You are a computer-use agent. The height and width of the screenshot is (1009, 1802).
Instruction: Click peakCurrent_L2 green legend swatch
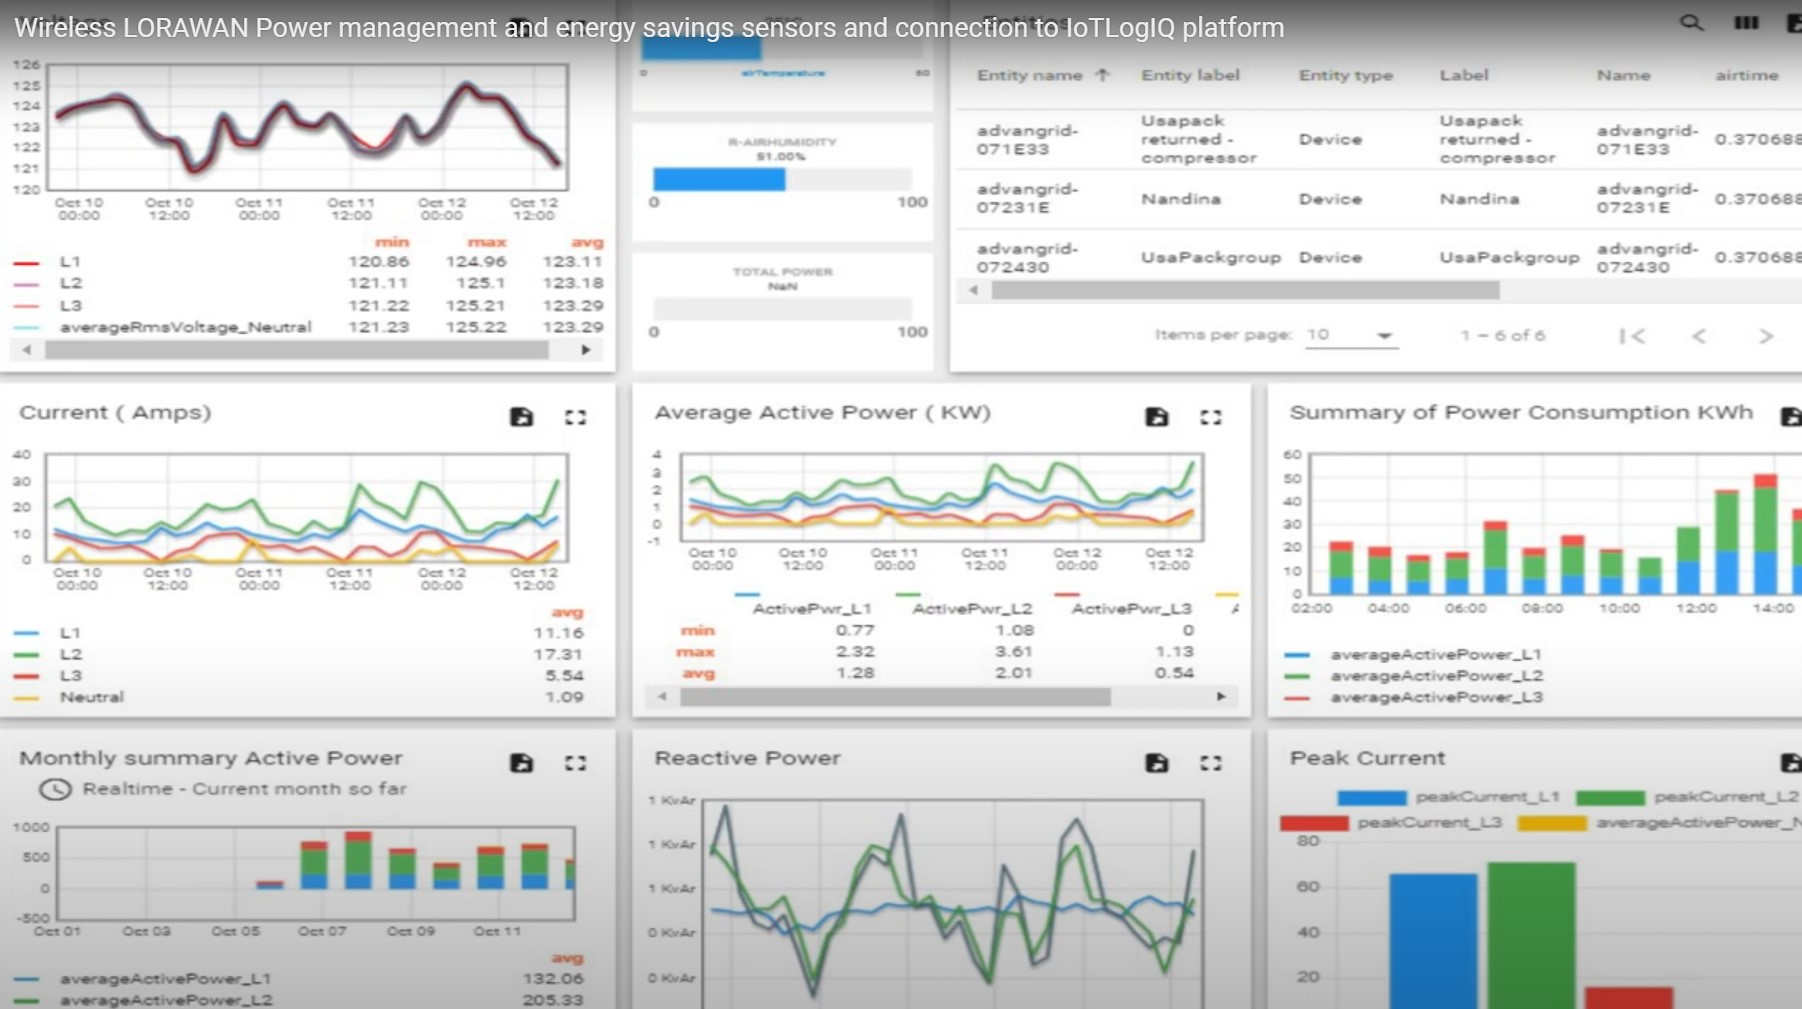pos(1610,797)
